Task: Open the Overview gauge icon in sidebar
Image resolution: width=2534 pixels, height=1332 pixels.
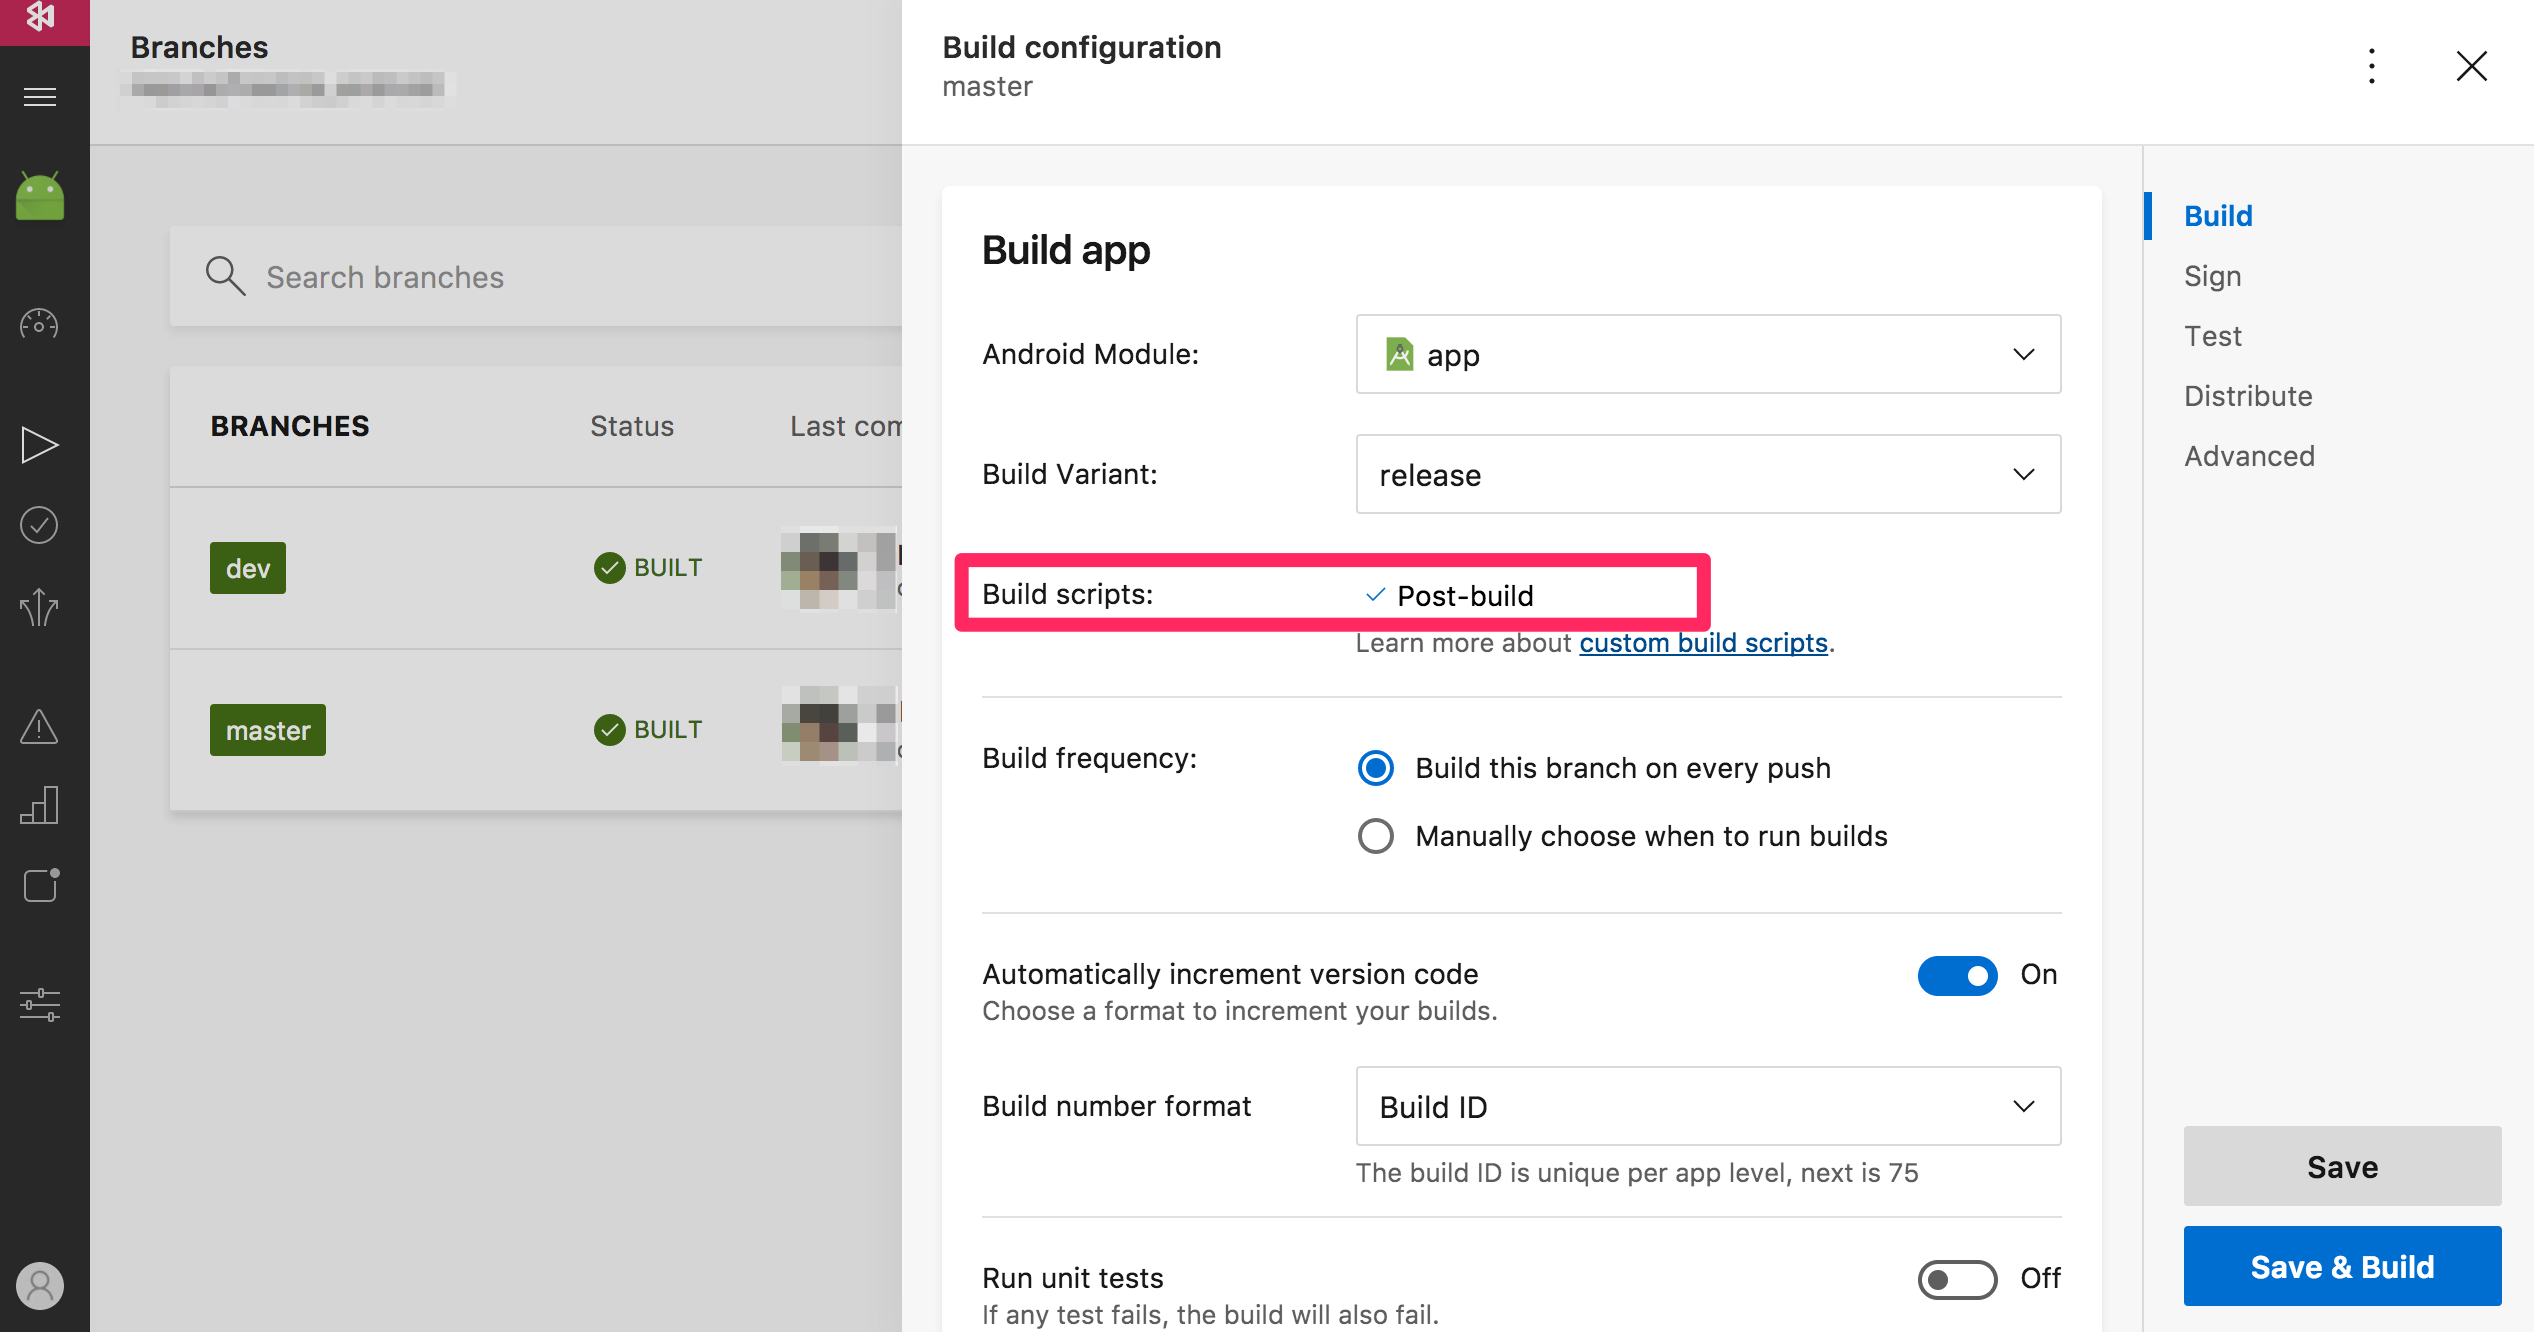Action: [40, 324]
